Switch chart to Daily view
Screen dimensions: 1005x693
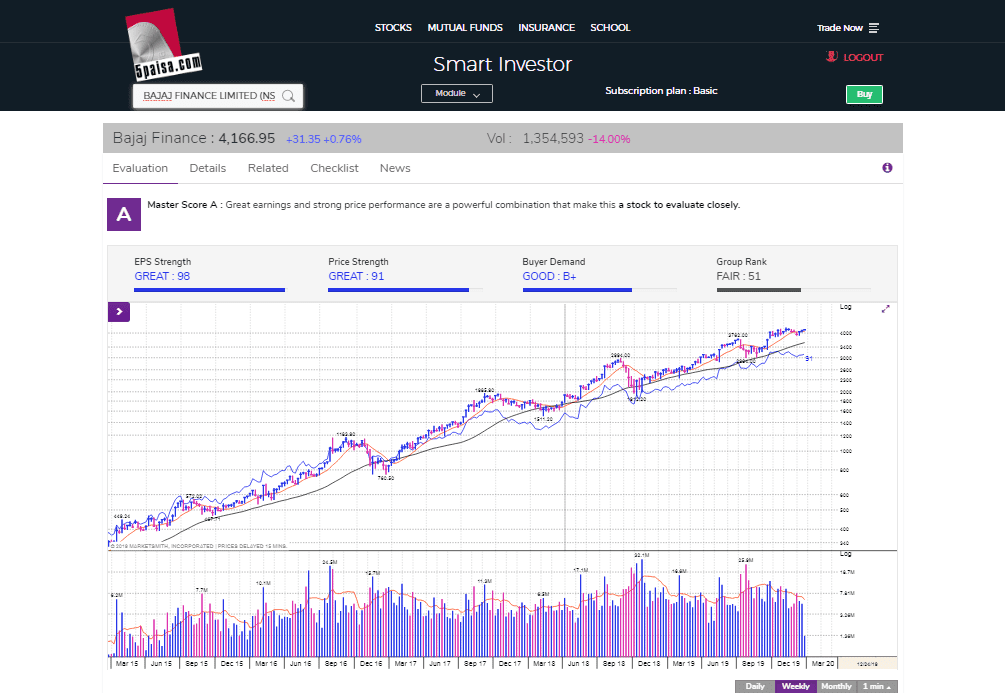(754, 686)
